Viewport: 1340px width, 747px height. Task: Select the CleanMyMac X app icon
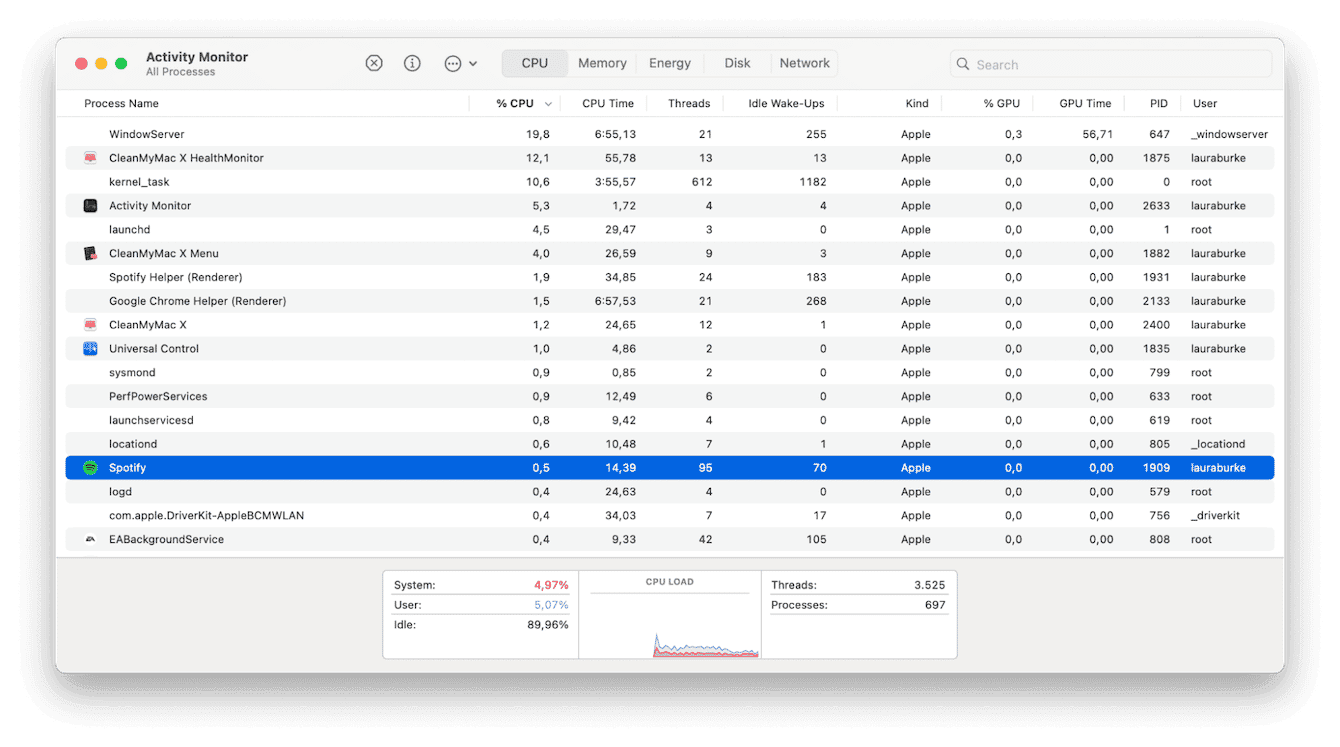tap(90, 324)
